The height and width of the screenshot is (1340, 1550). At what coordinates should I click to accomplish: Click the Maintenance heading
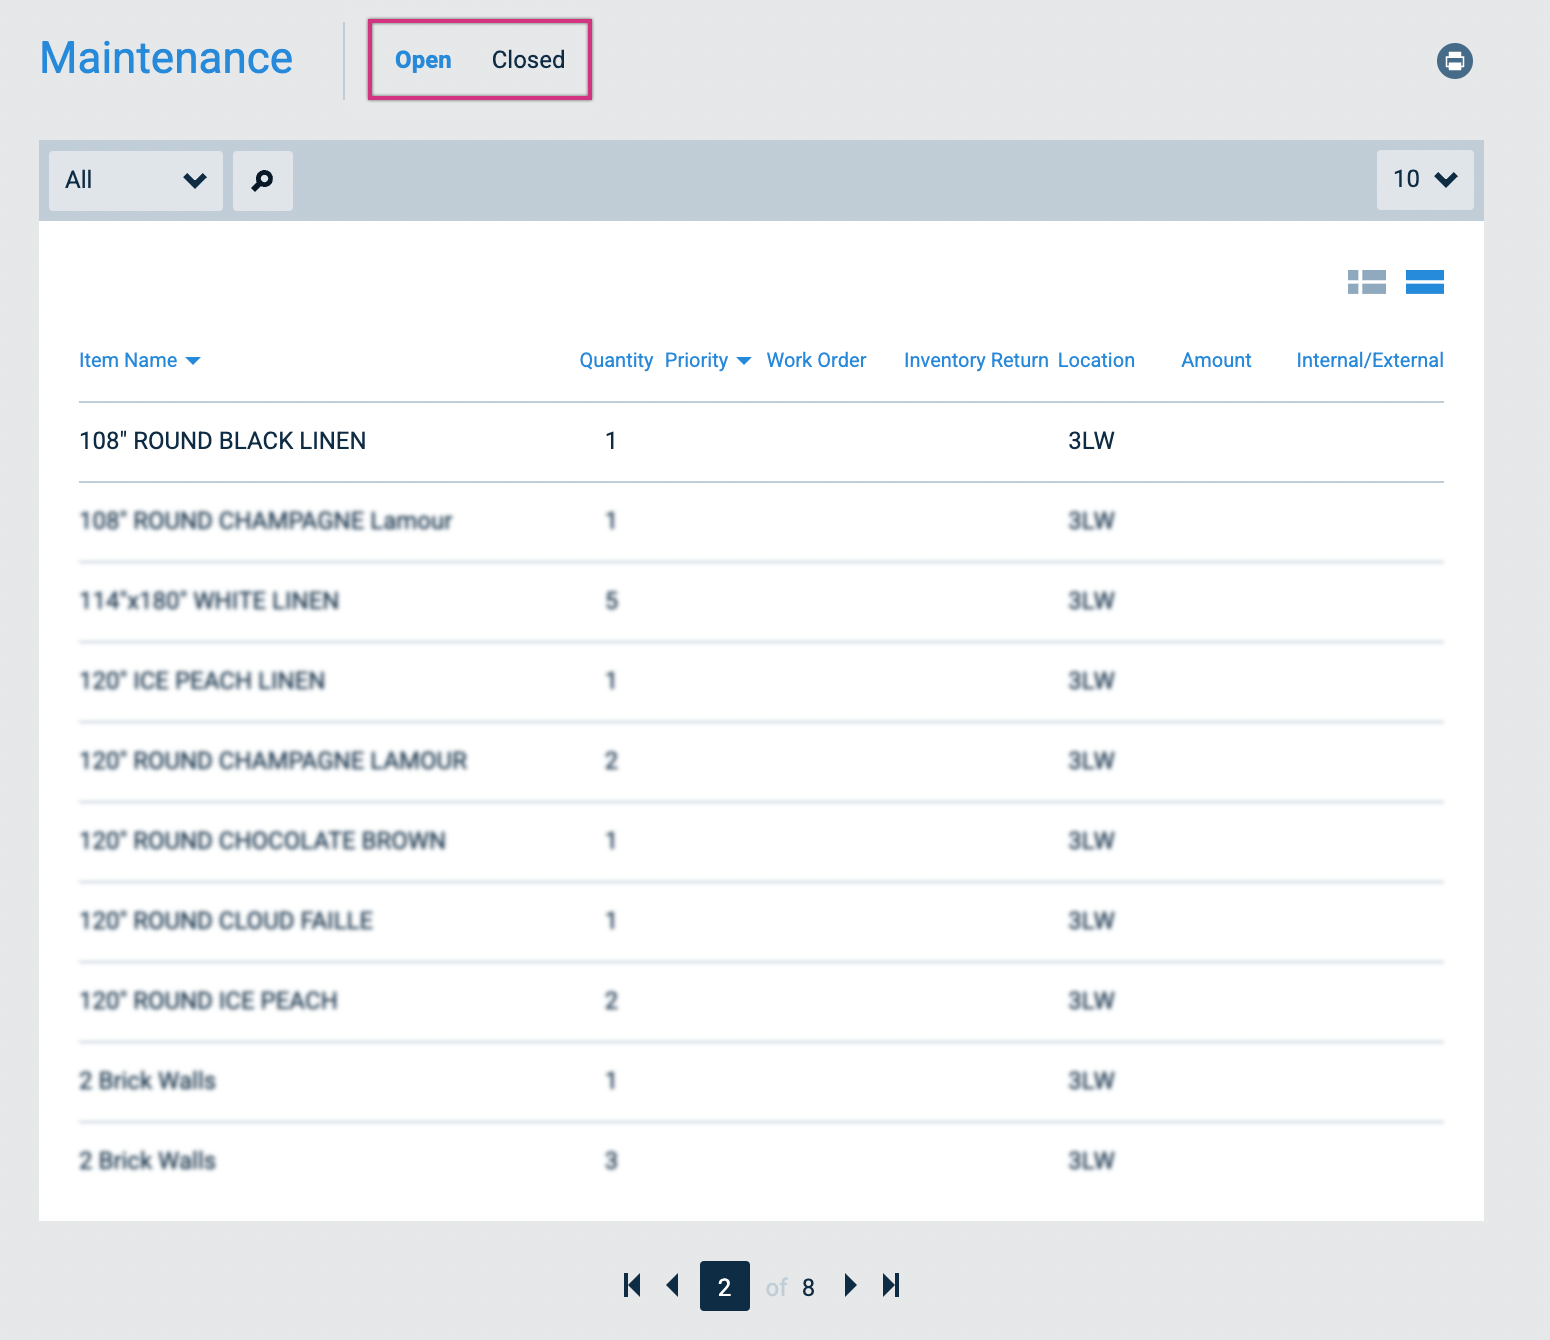click(x=165, y=58)
